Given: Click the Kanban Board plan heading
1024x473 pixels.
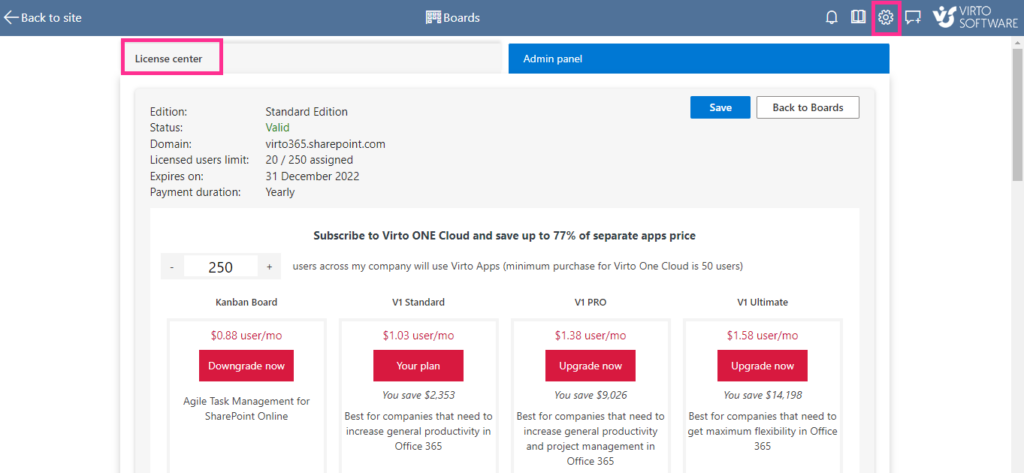Looking at the screenshot, I should 246,302.
